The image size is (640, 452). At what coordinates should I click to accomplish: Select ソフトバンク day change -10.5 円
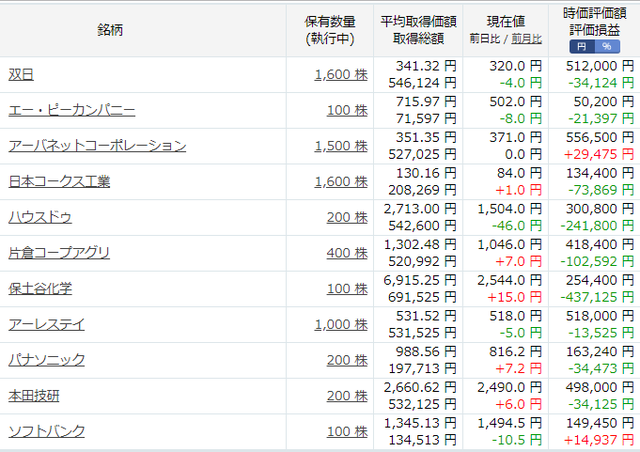click(x=517, y=440)
